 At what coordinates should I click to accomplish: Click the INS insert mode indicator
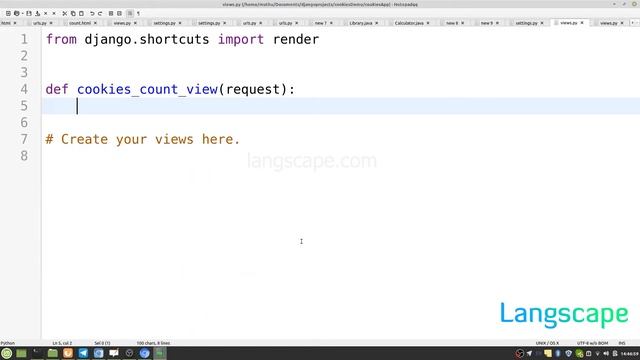(x=622, y=343)
